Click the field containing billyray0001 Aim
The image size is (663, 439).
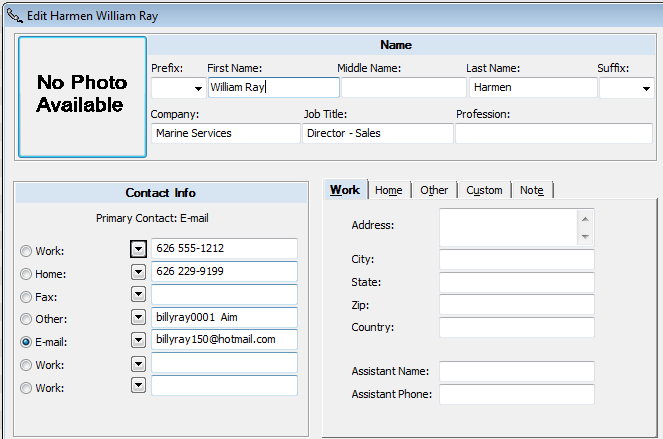tap(225, 317)
